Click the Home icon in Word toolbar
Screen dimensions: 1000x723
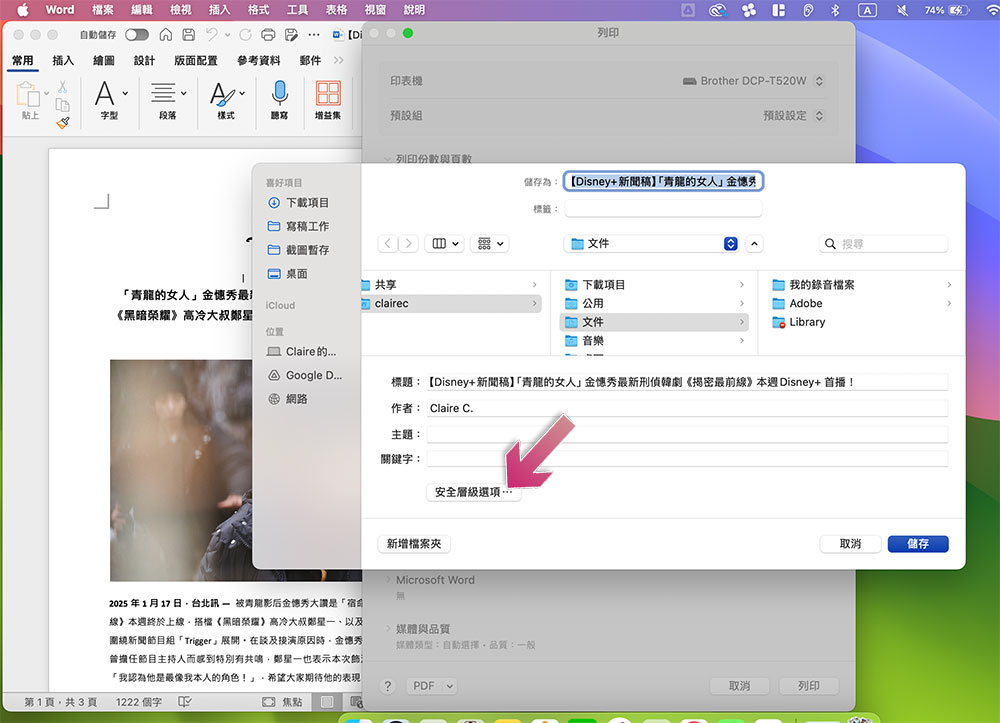[x=166, y=34]
